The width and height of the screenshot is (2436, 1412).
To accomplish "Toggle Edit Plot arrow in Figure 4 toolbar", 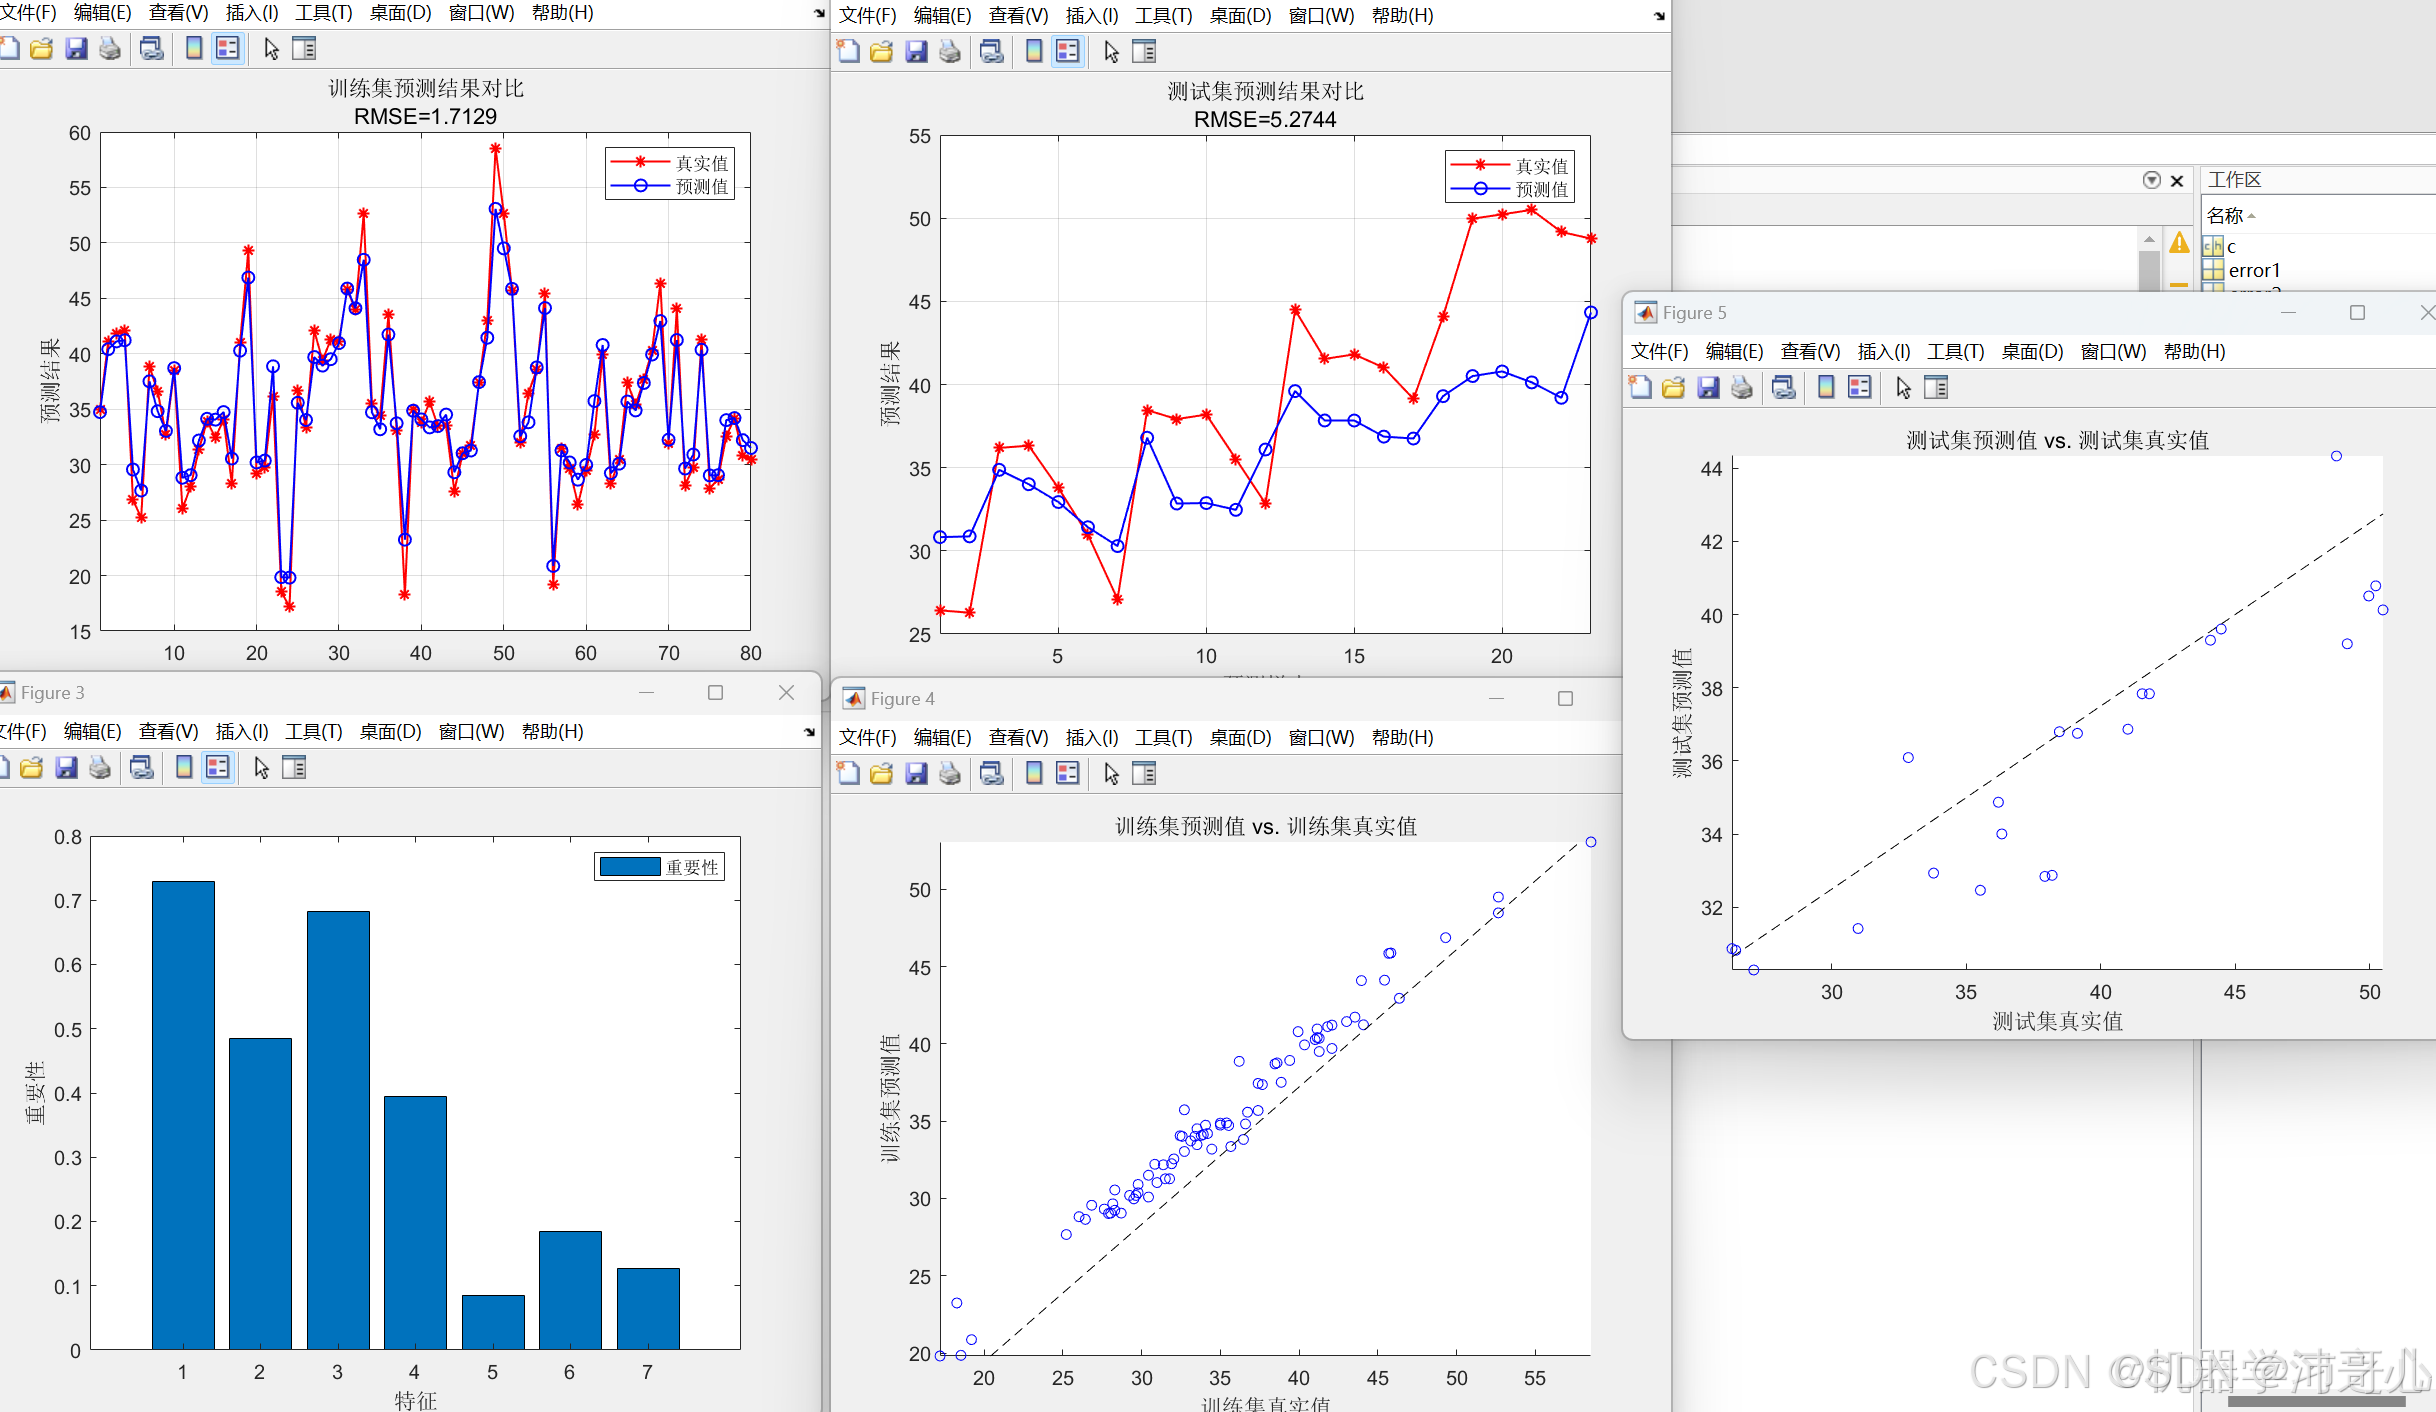I will (1111, 773).
